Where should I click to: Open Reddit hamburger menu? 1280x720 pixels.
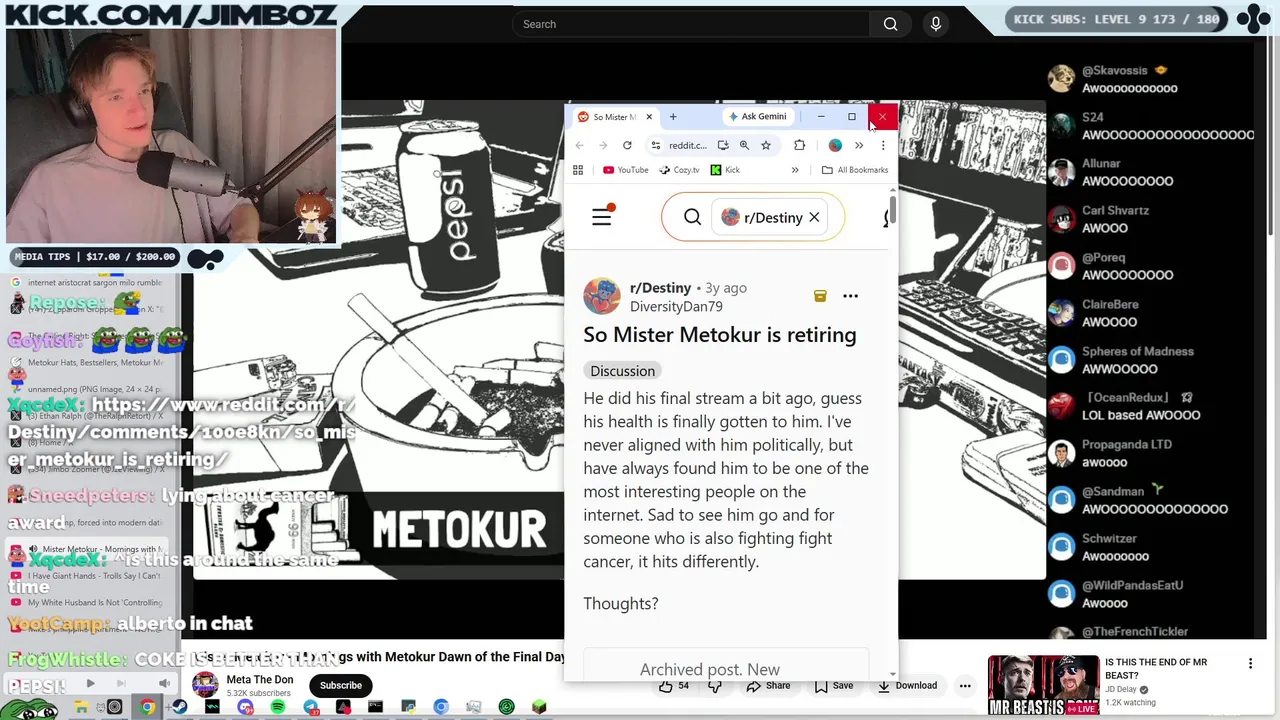pos(601,216)
